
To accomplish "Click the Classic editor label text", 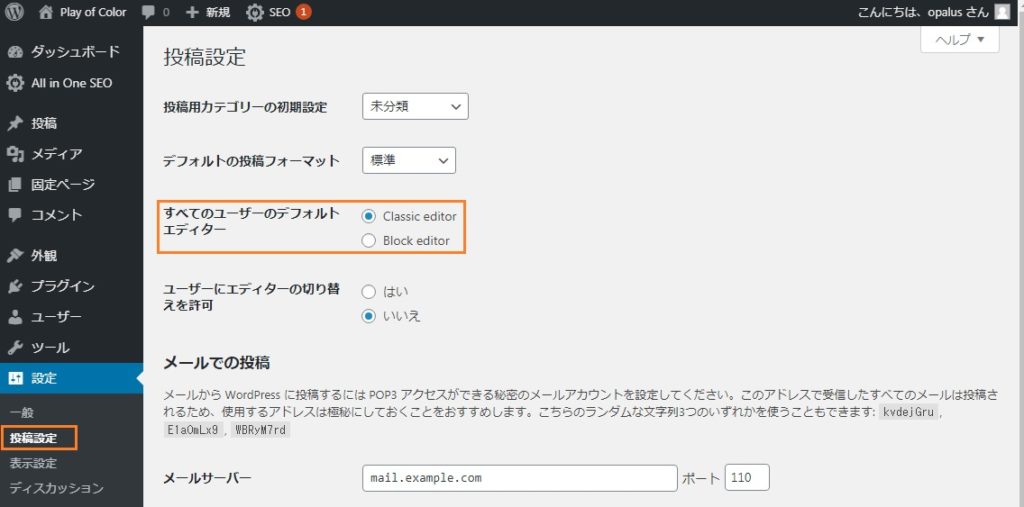I will click(420, 216).
